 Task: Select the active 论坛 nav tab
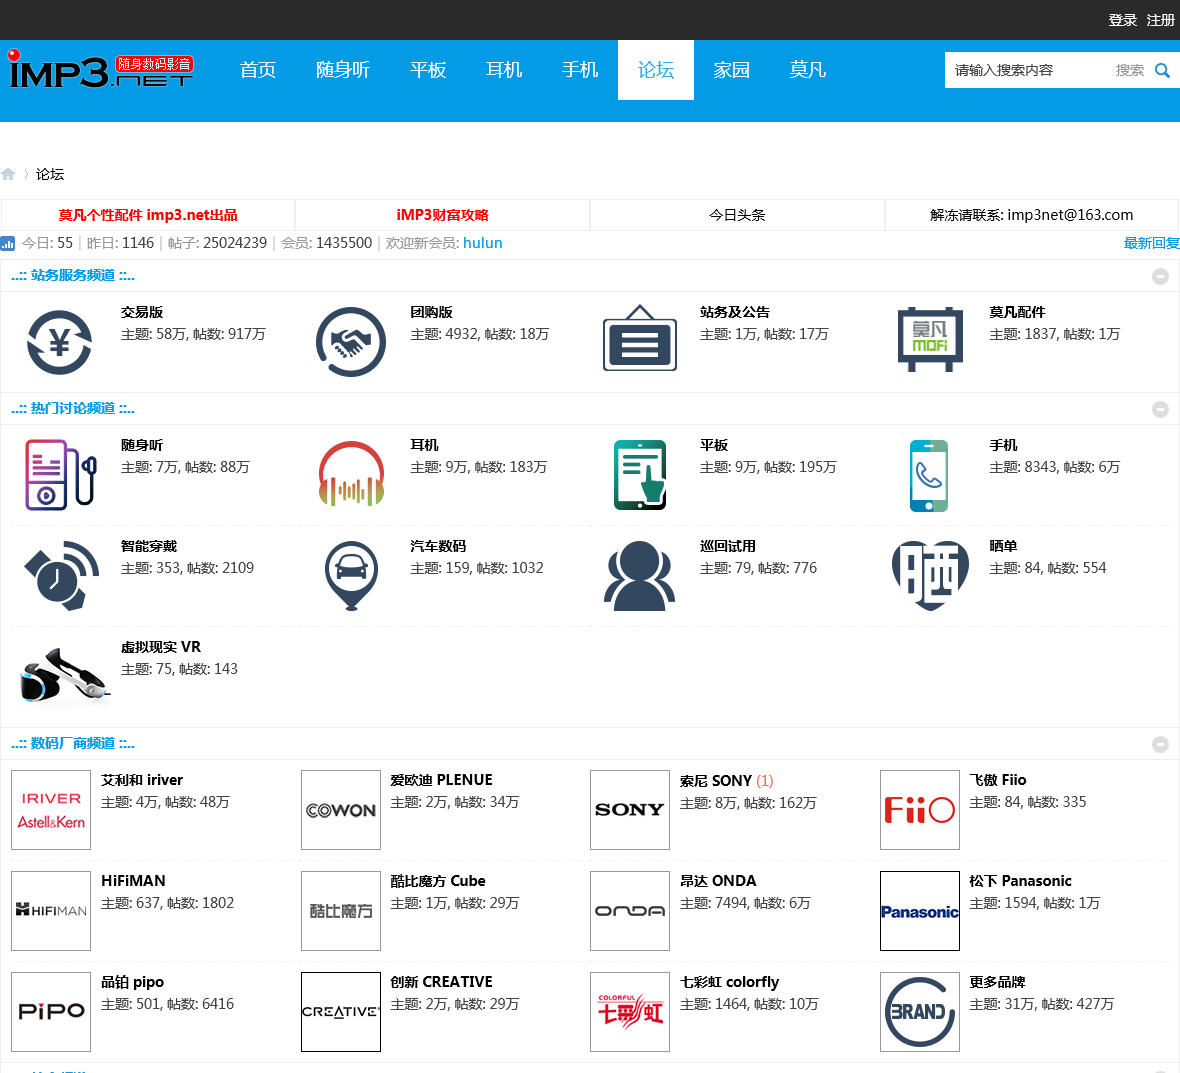[x=656, y=70]
